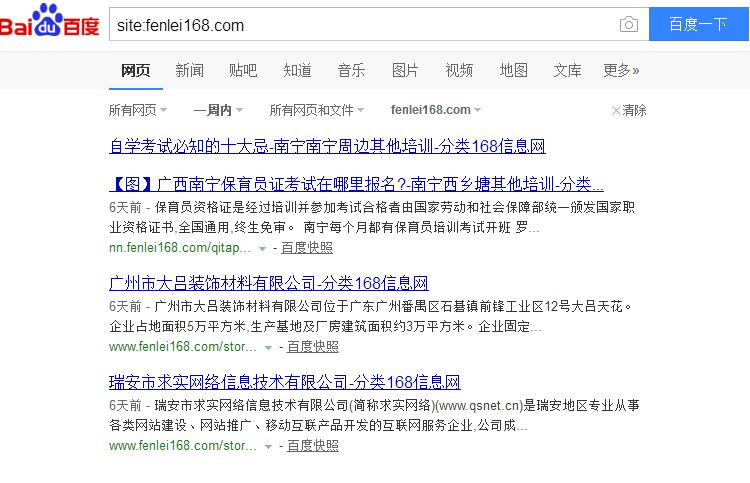Expand arrow beside 瑞安市求实网络 result URL
This screenshot has width=750, height=483.
(x=268, y=447)
